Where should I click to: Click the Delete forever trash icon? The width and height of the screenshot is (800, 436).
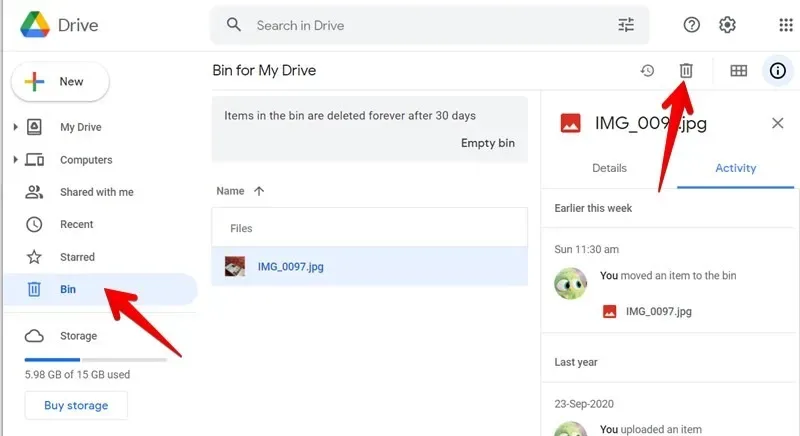pos(686,70)
